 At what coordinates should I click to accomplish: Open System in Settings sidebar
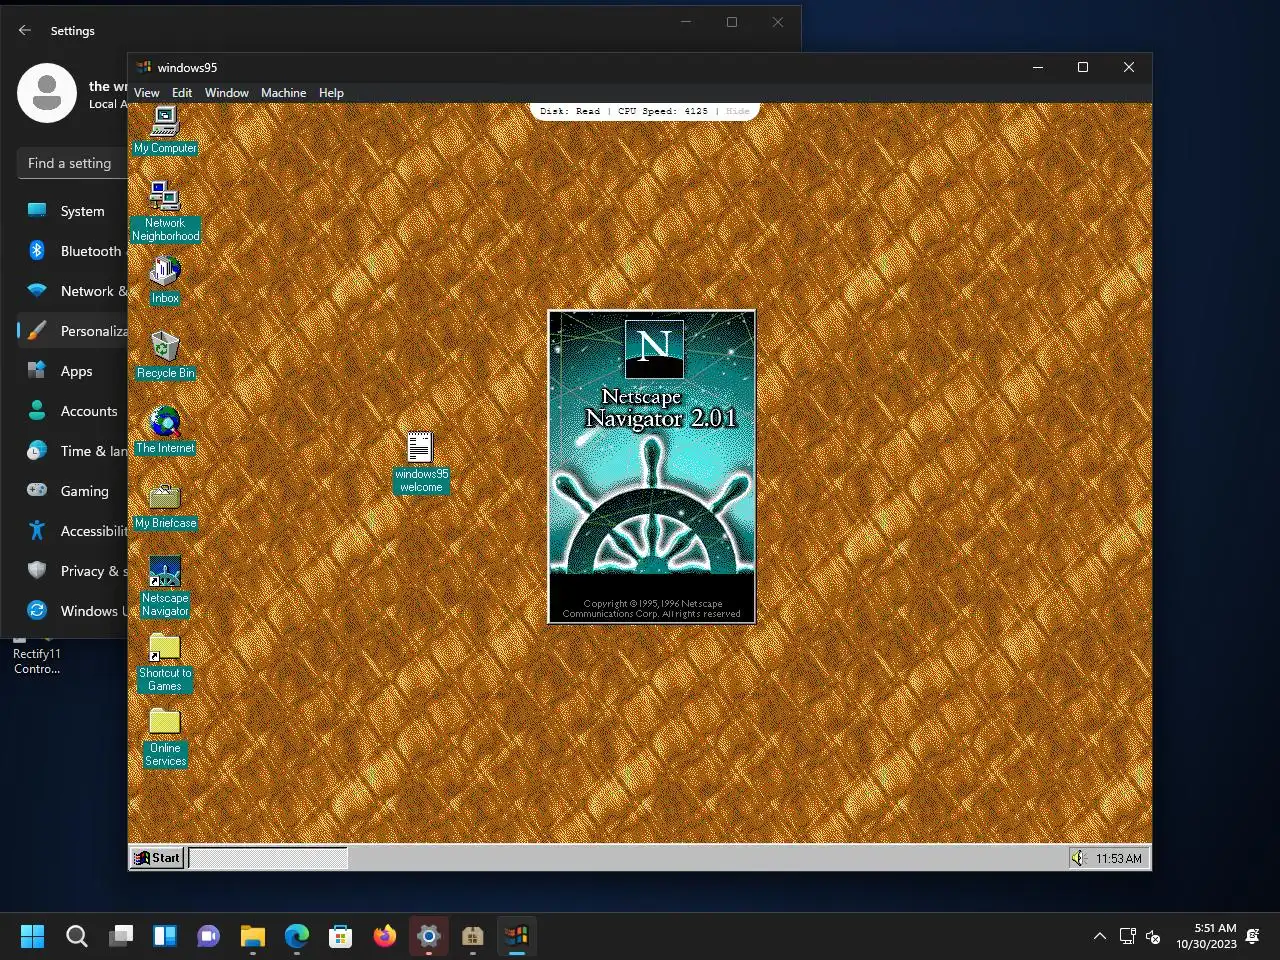72,211
